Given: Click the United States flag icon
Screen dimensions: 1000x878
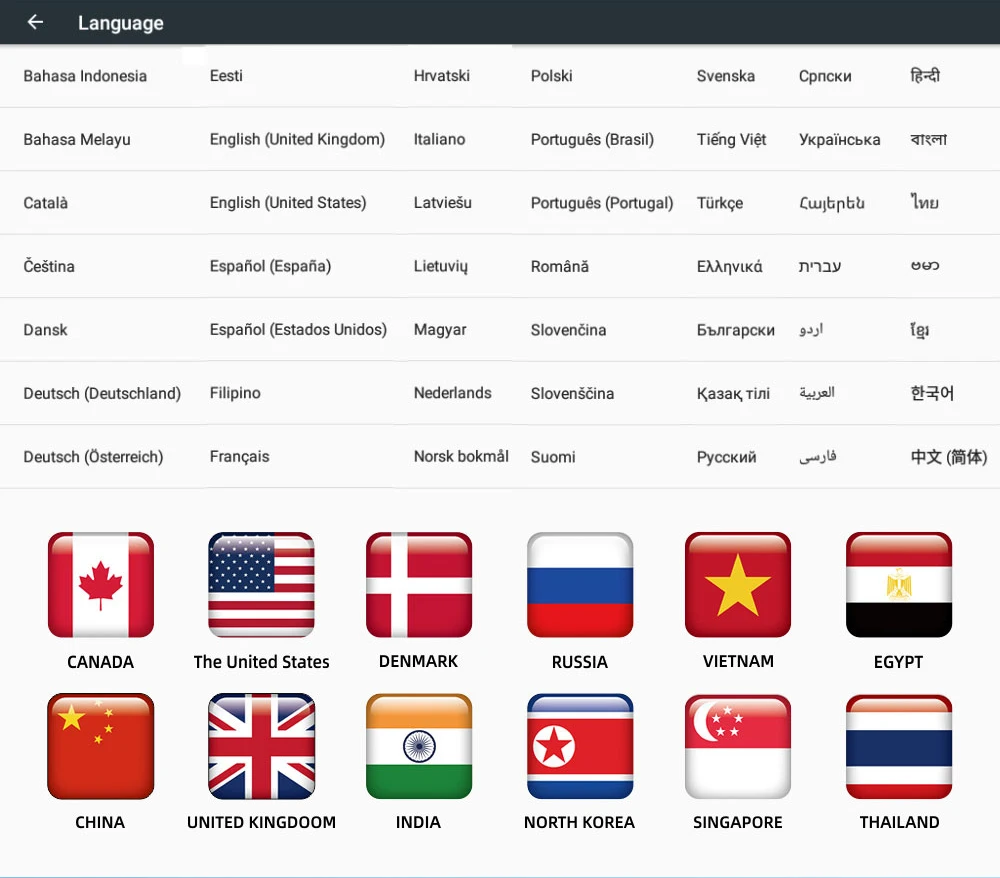Looking at the screenshot, I should click(261, 585).
